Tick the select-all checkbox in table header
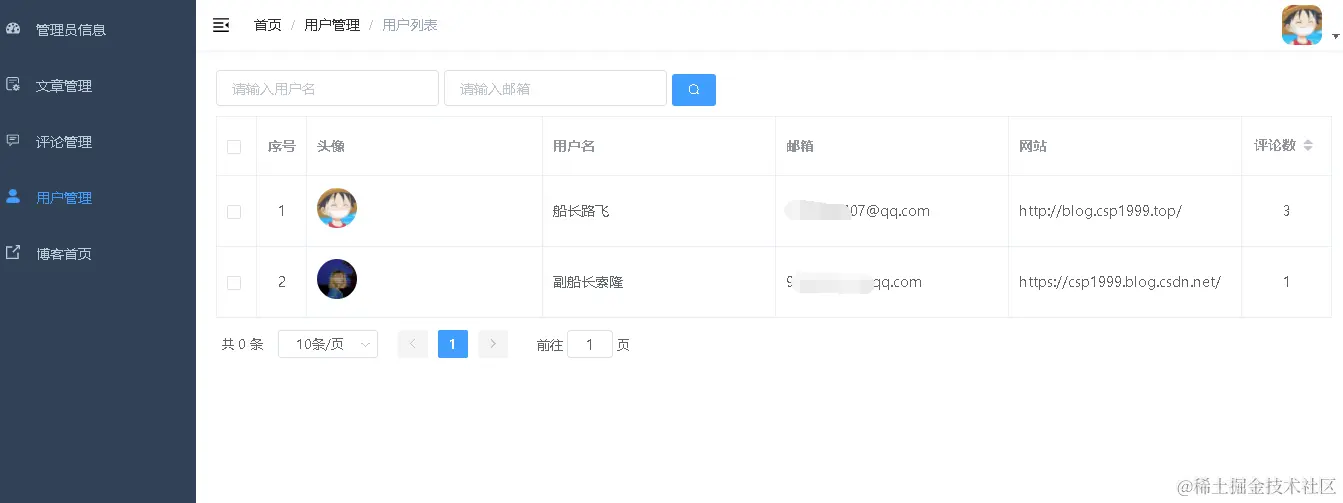Viewport: 1343px width, 503px height. (234, 147)
